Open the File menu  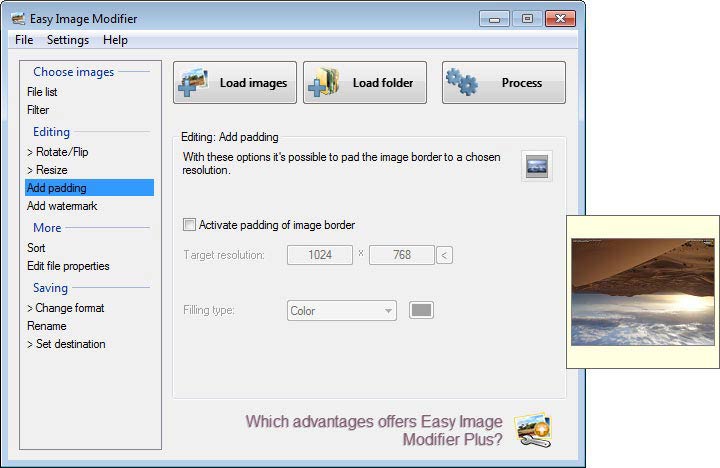point(24,40)
